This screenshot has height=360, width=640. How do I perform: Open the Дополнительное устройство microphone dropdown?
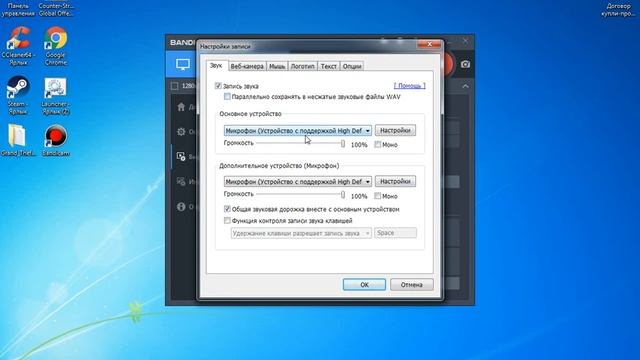298,181
